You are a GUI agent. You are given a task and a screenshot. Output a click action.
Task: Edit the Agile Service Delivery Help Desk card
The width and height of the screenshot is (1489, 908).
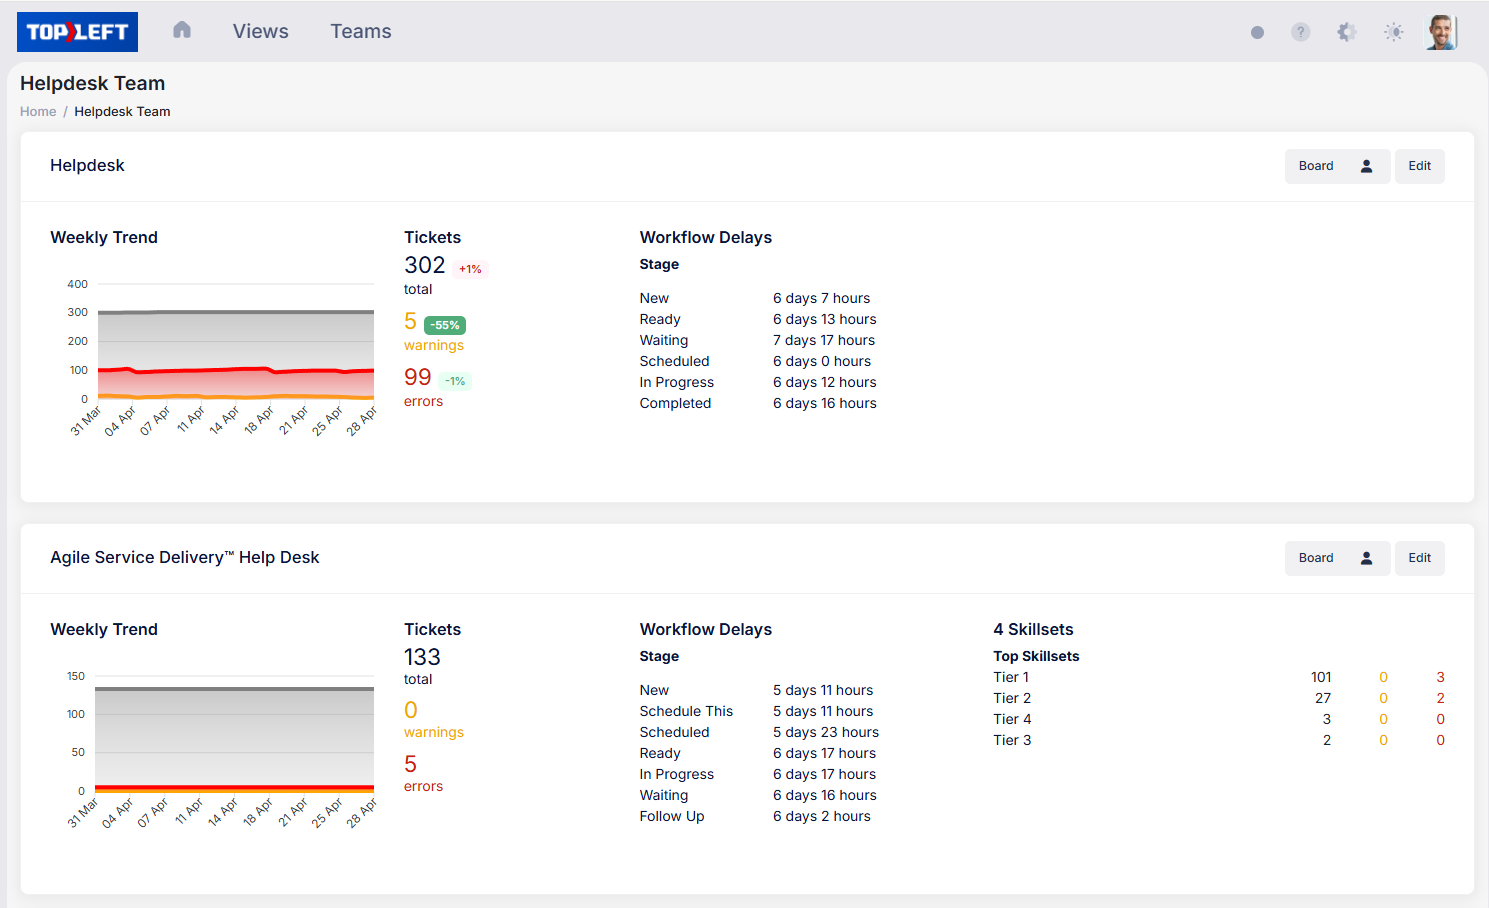pos(1420,558)
